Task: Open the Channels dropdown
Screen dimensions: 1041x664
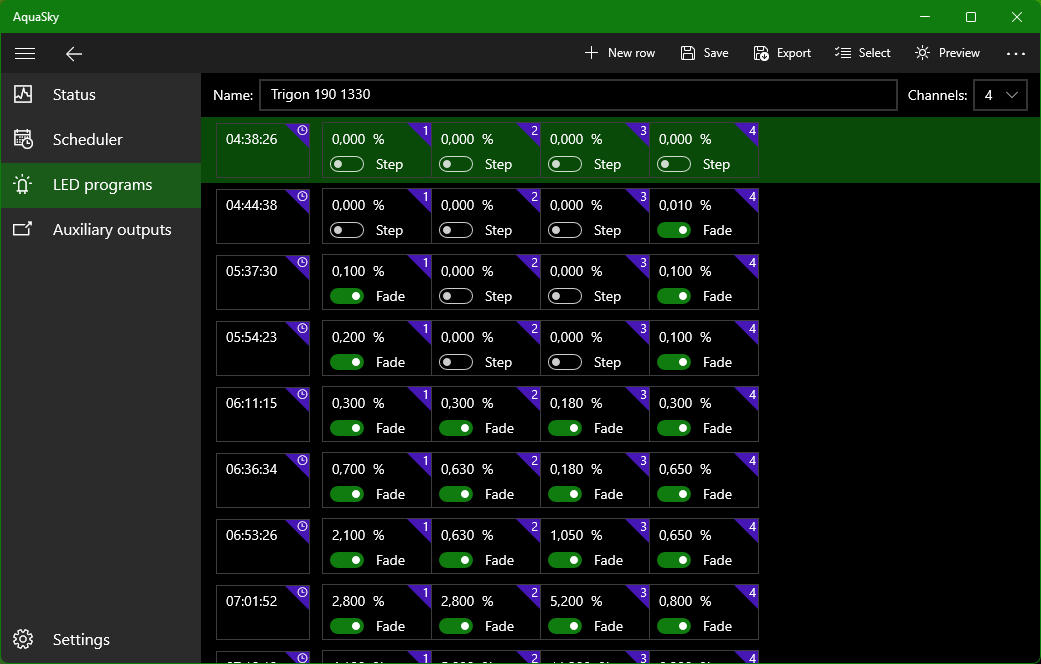Action: pyautogui.click(x=999, y=95)
